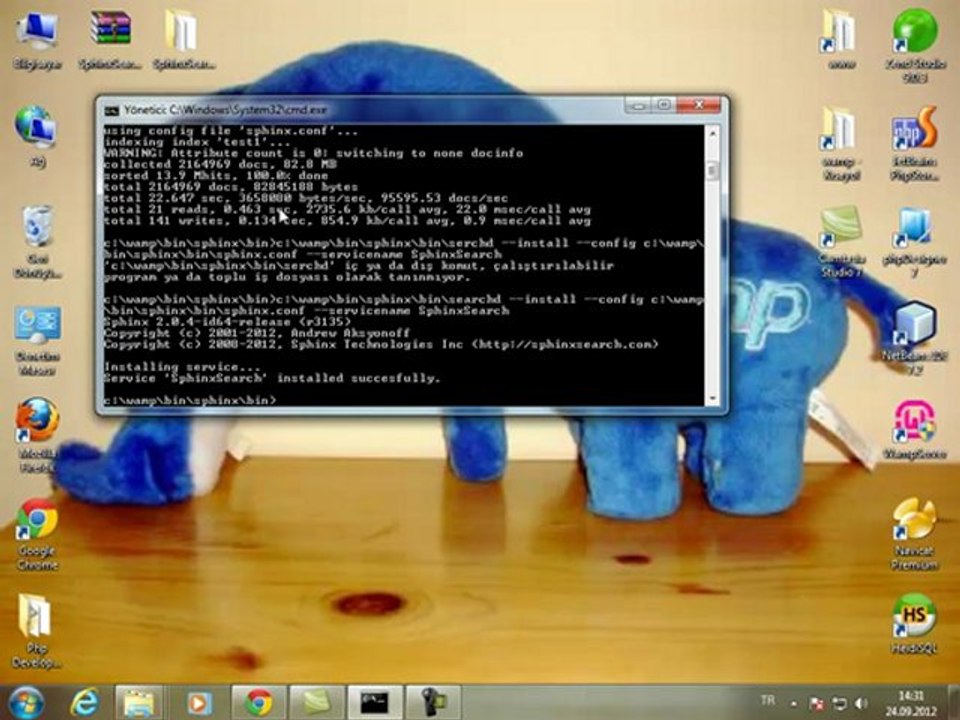Screen dimensions: 960x720
Task: Open the Action Center flag icon
Action: click(x=816, y=703)
